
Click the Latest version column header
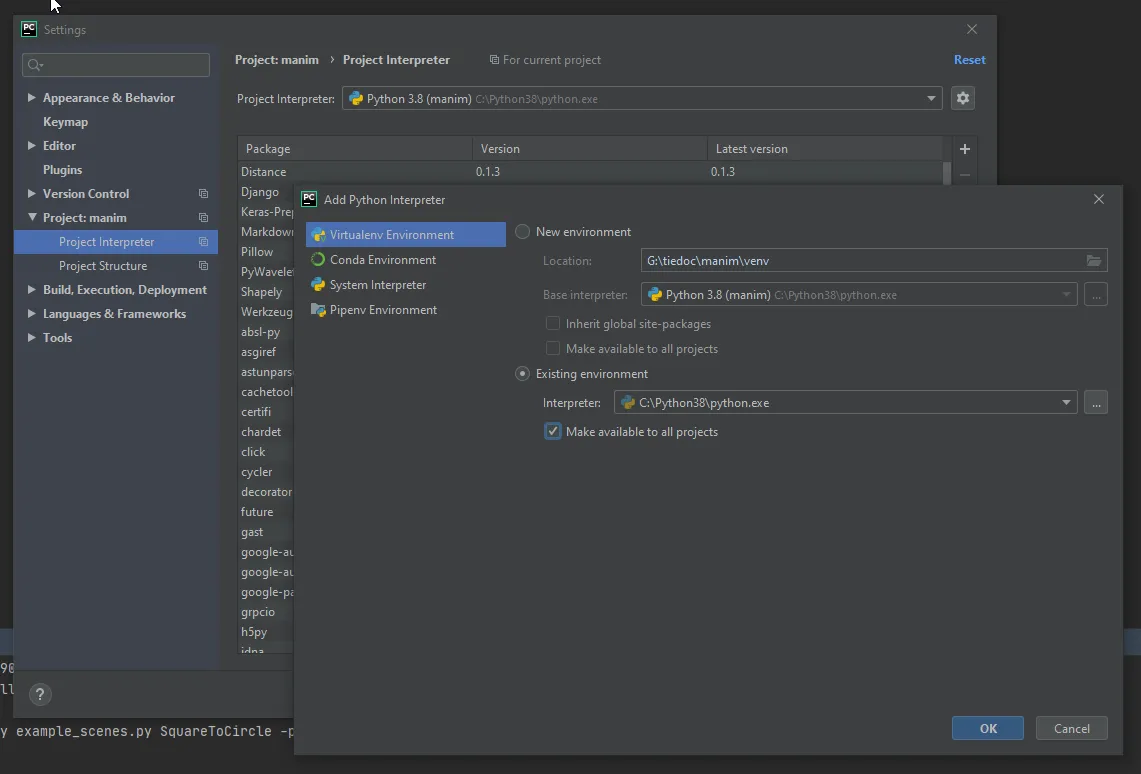click(825, 148)
